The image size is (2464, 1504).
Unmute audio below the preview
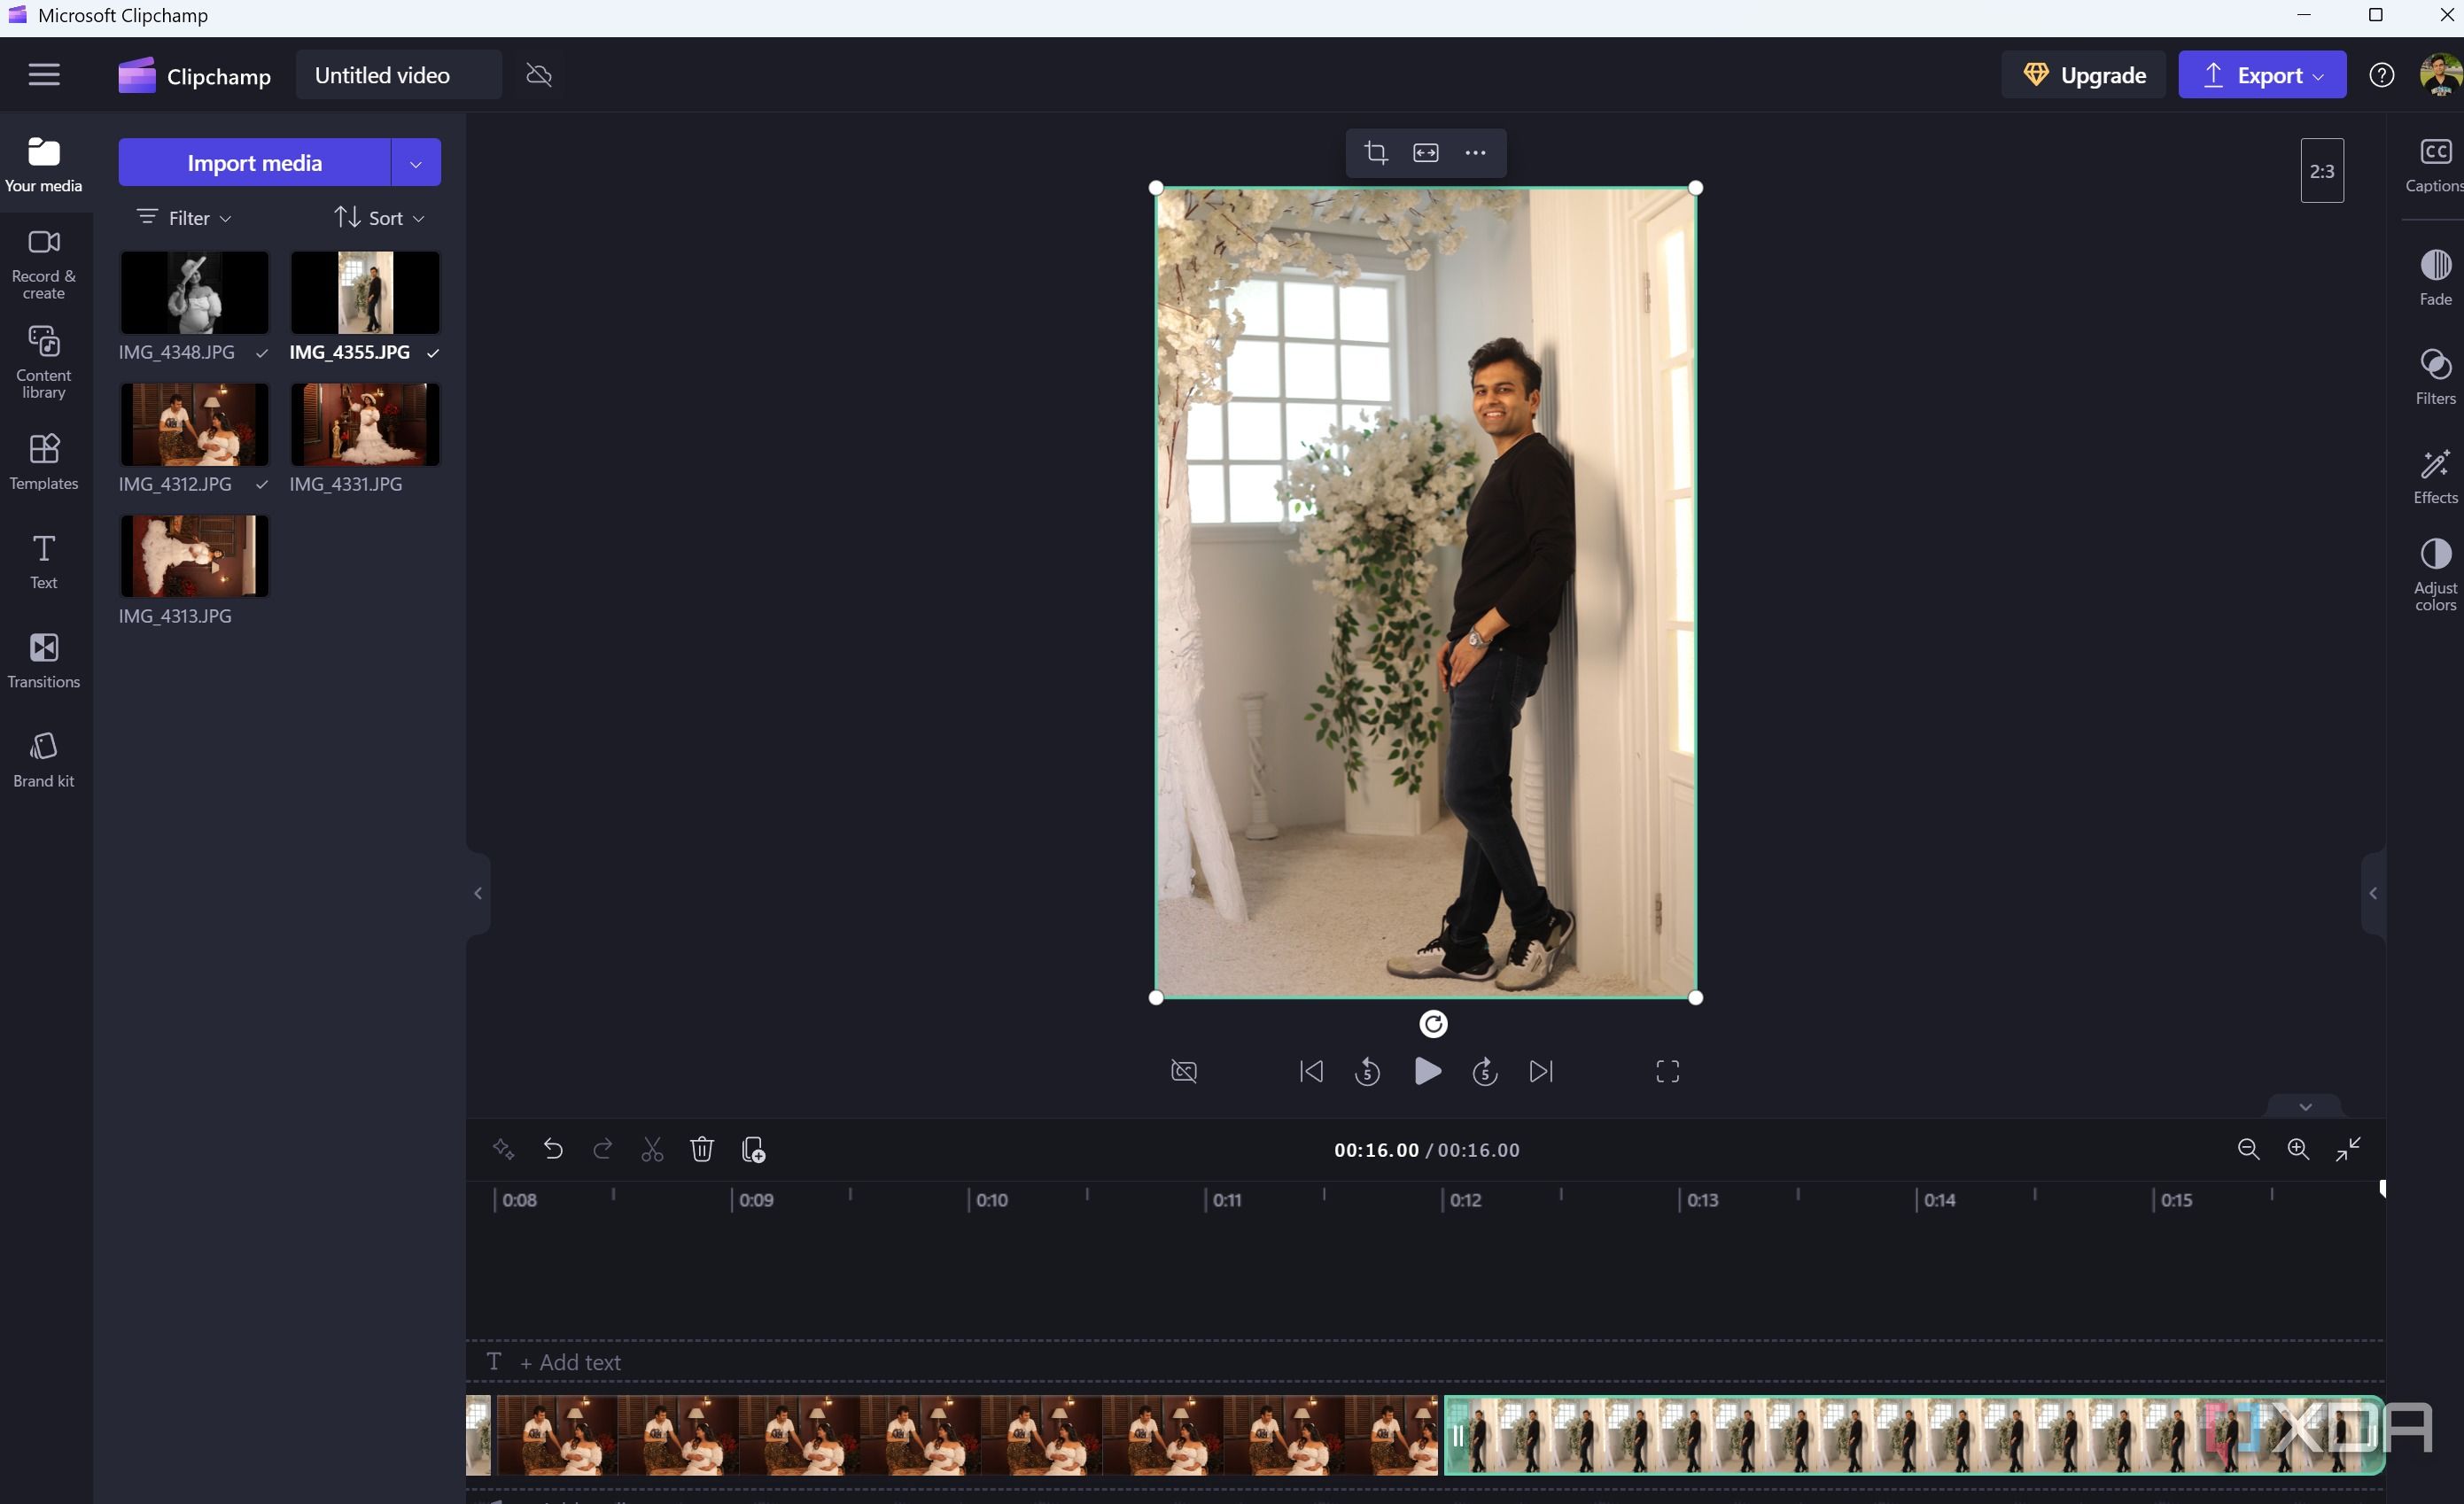pos(1183,1071)
